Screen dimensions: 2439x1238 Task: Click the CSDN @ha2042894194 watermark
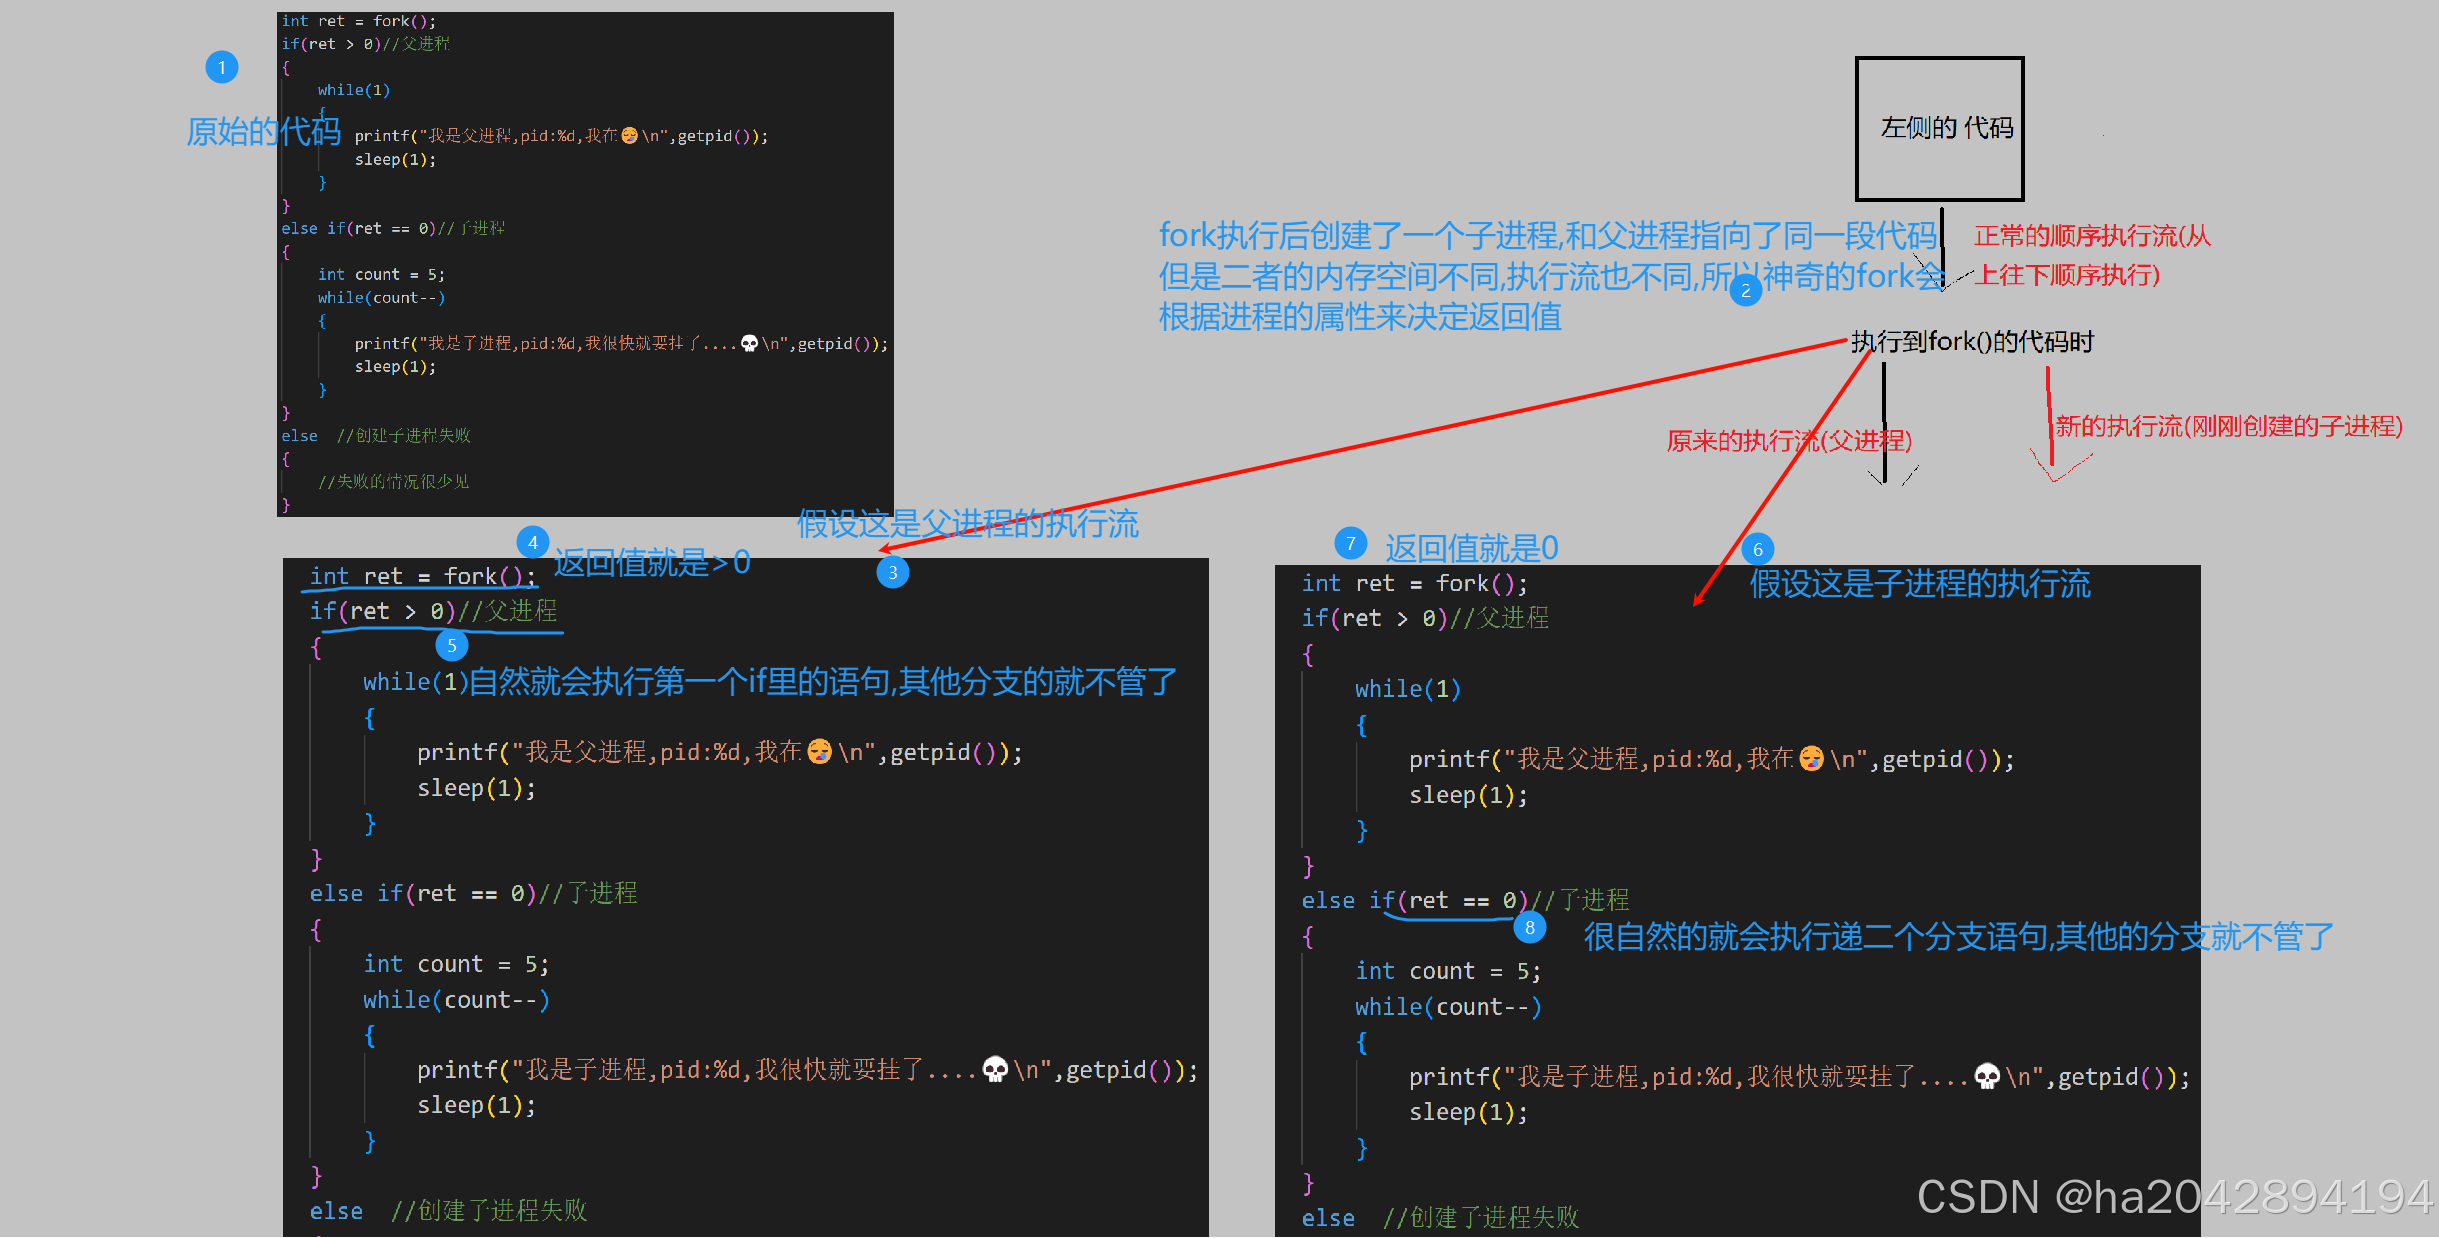click(x=2175, y=1197)
